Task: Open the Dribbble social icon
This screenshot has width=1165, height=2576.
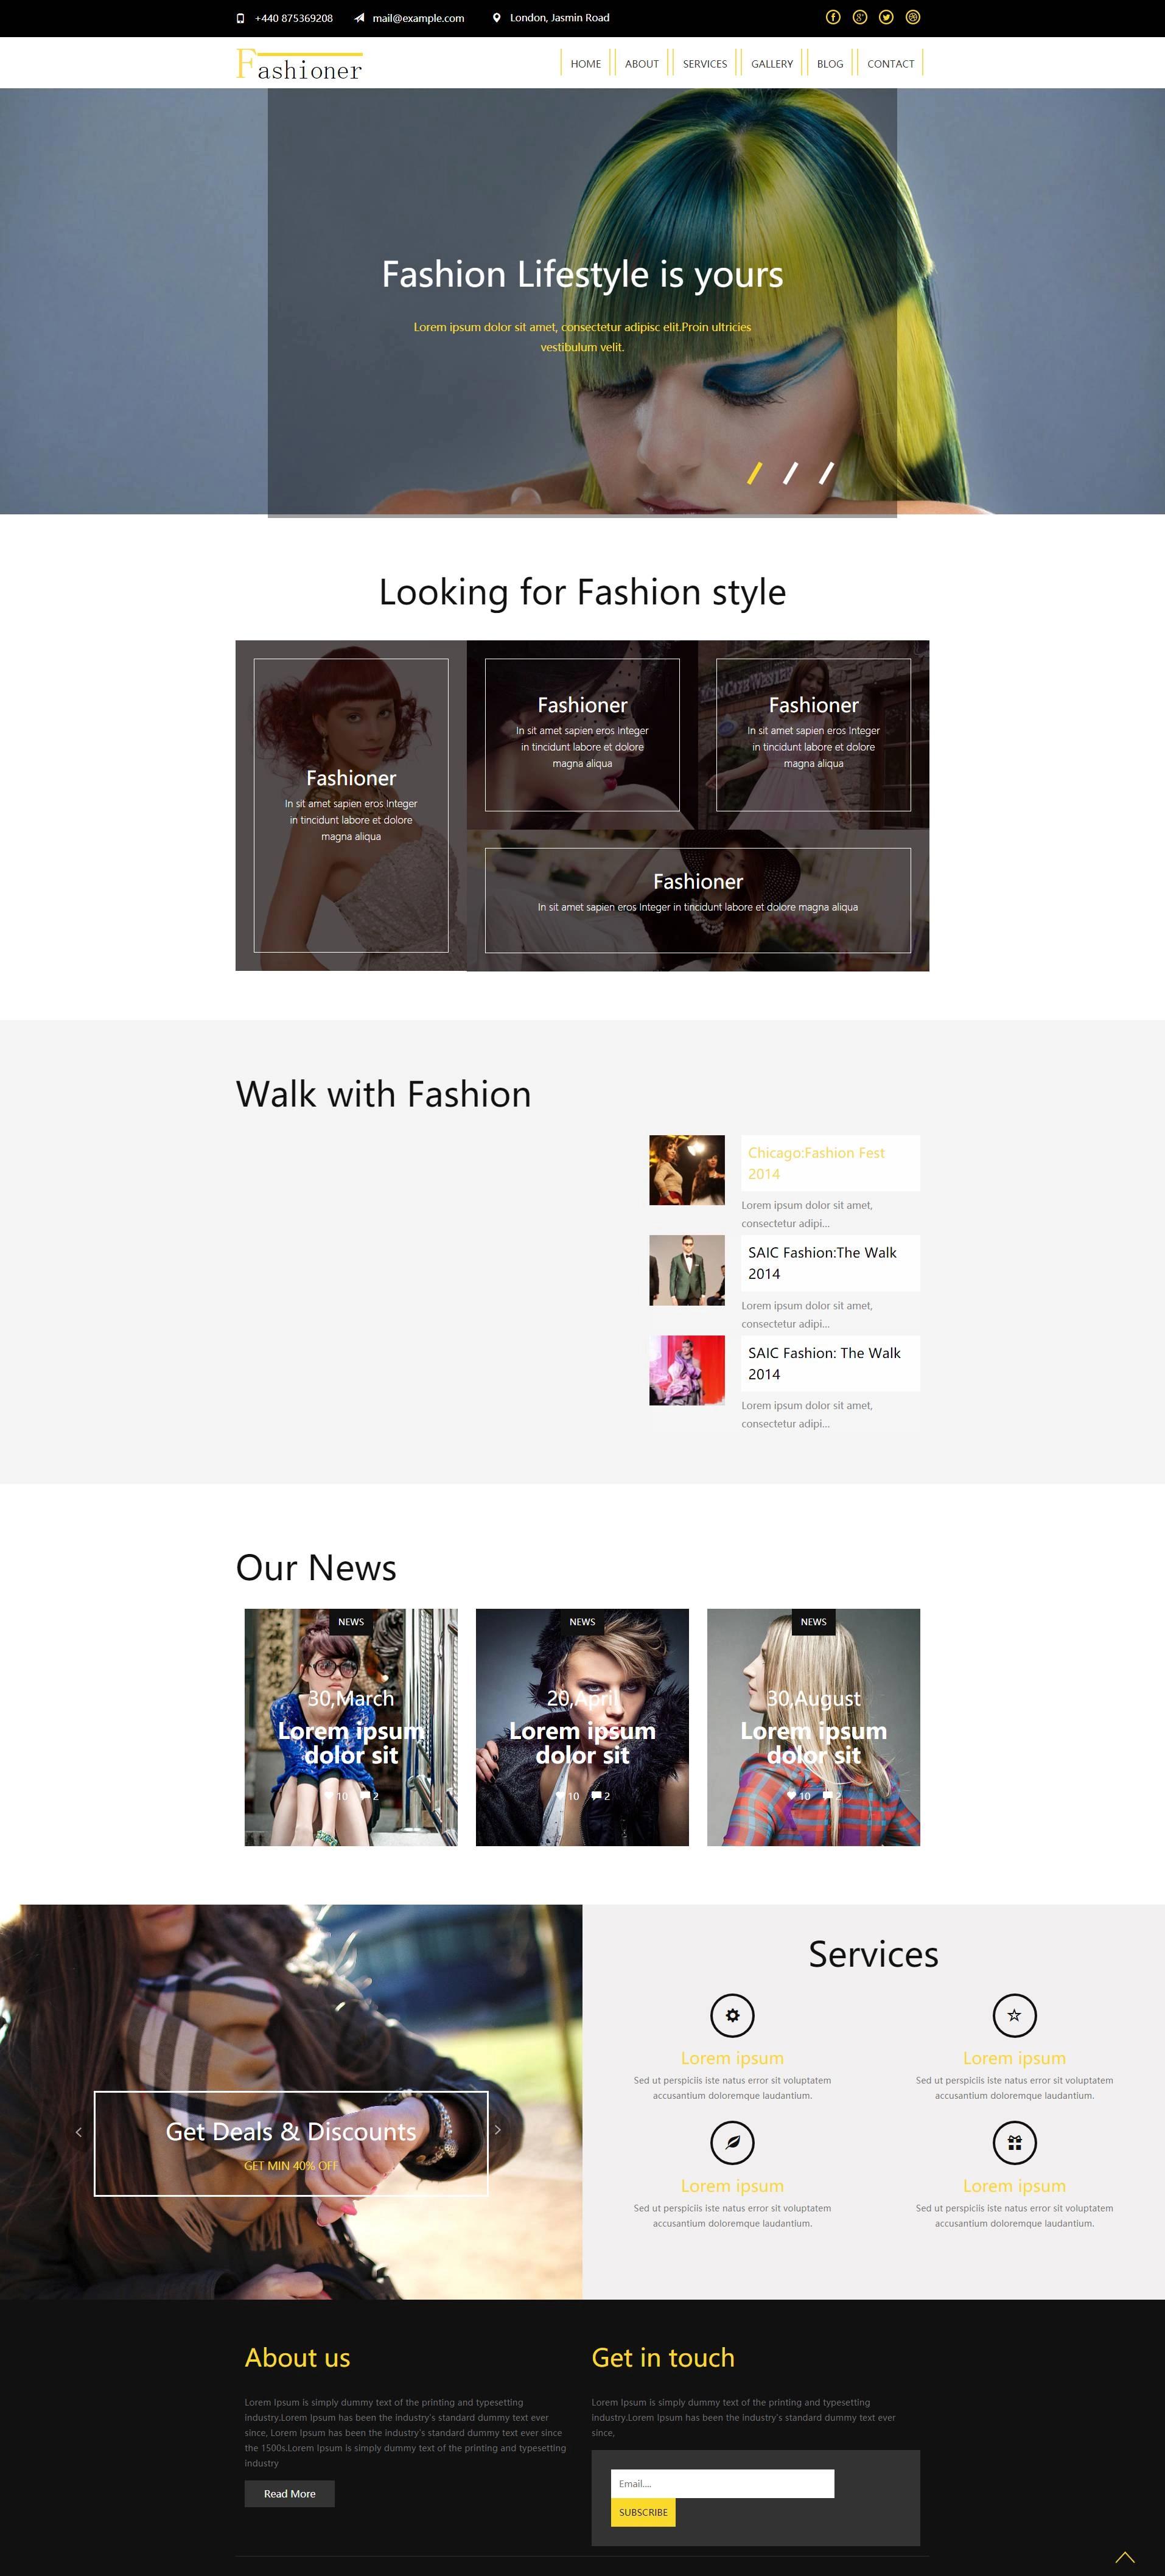Action: [x=913, y=17]
